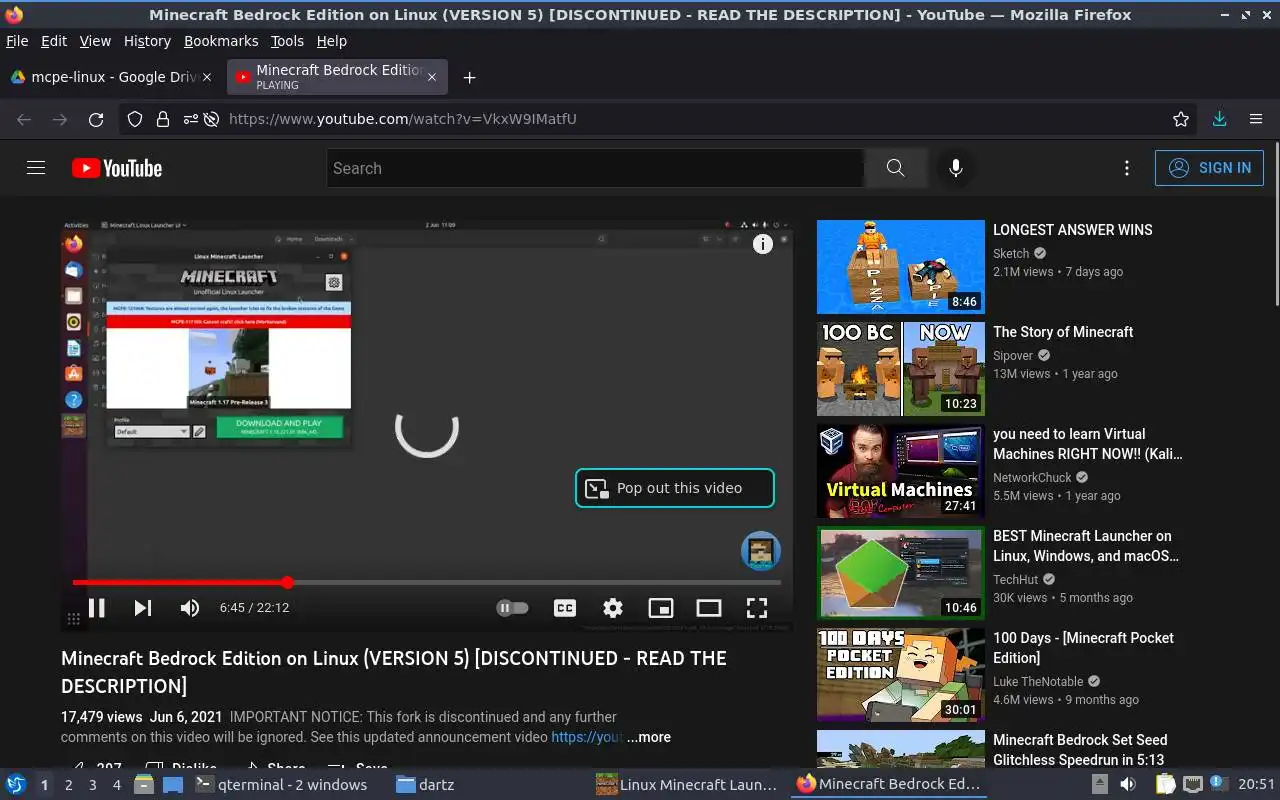Reload the page
The width and height of the screenshot is (1280, 800).
click(96, 119)
